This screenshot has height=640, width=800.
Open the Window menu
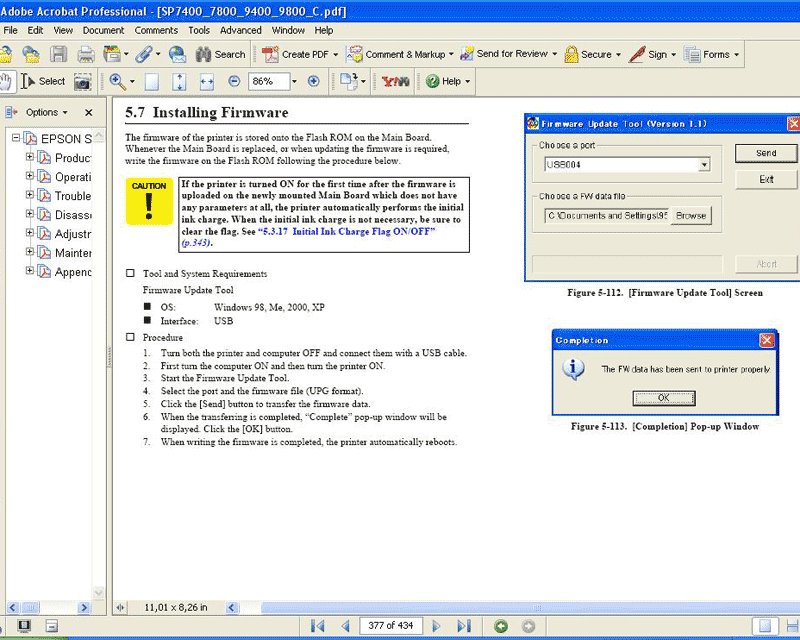[x=288, y=31]
